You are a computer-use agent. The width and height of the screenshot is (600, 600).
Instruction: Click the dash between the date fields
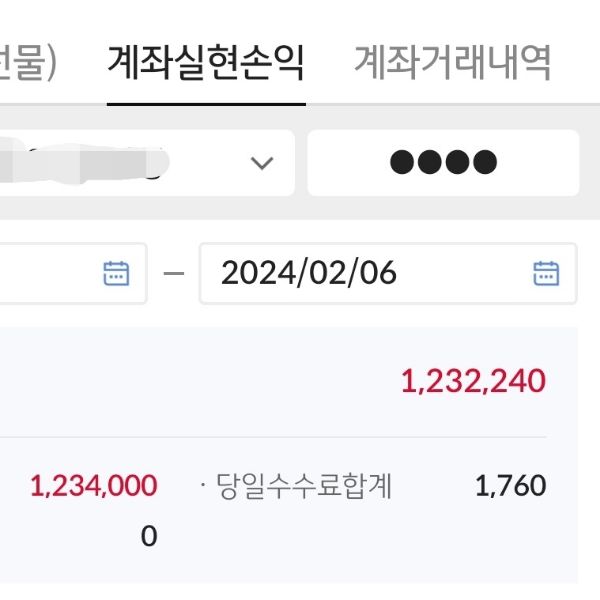174,273
